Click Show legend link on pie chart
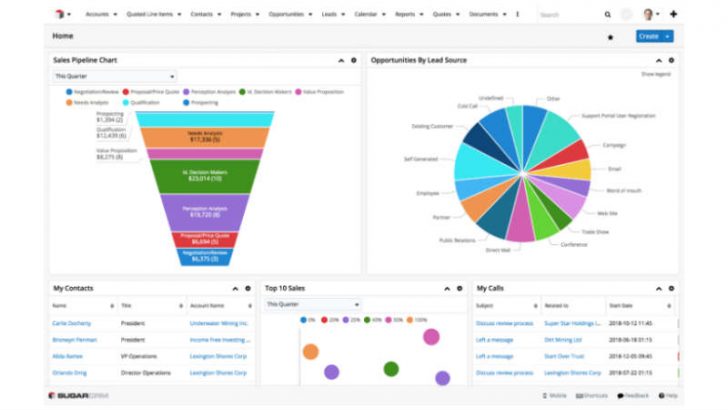Viewport: 728px width, 410px height. [x=656, y=74]
